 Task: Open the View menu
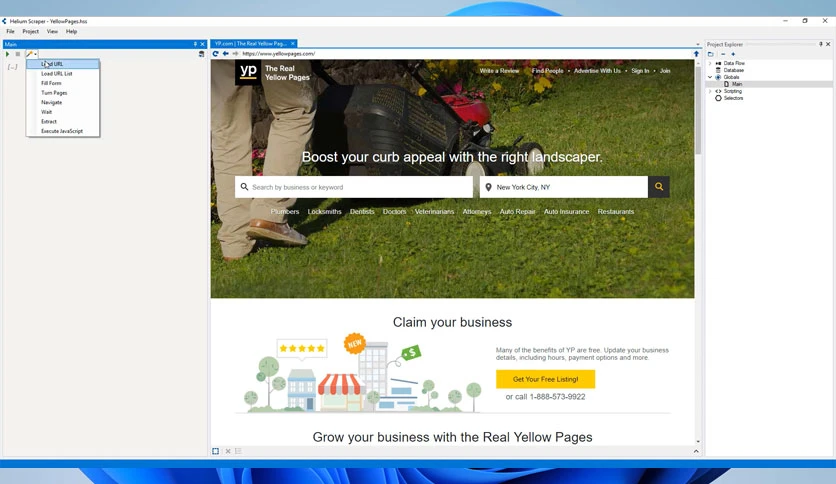click(52, 31)
